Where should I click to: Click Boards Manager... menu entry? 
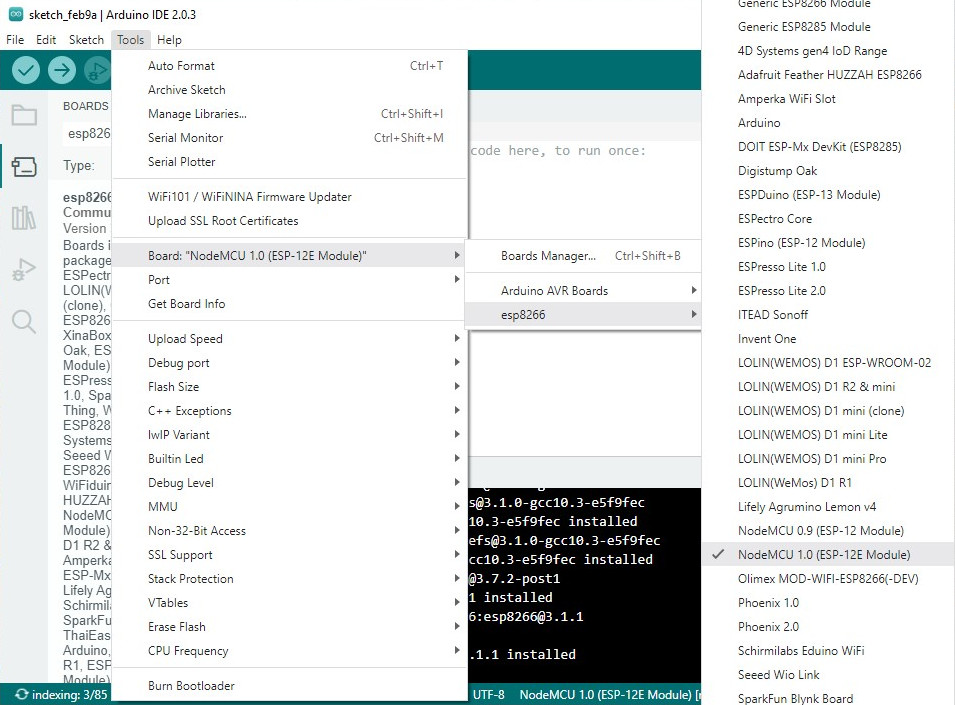pos(548,256)
